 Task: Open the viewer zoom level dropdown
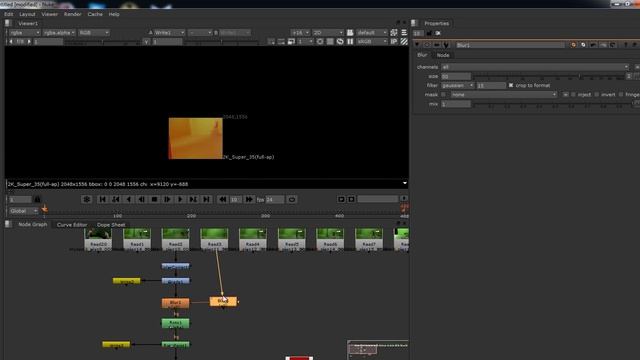click(300, 33)
